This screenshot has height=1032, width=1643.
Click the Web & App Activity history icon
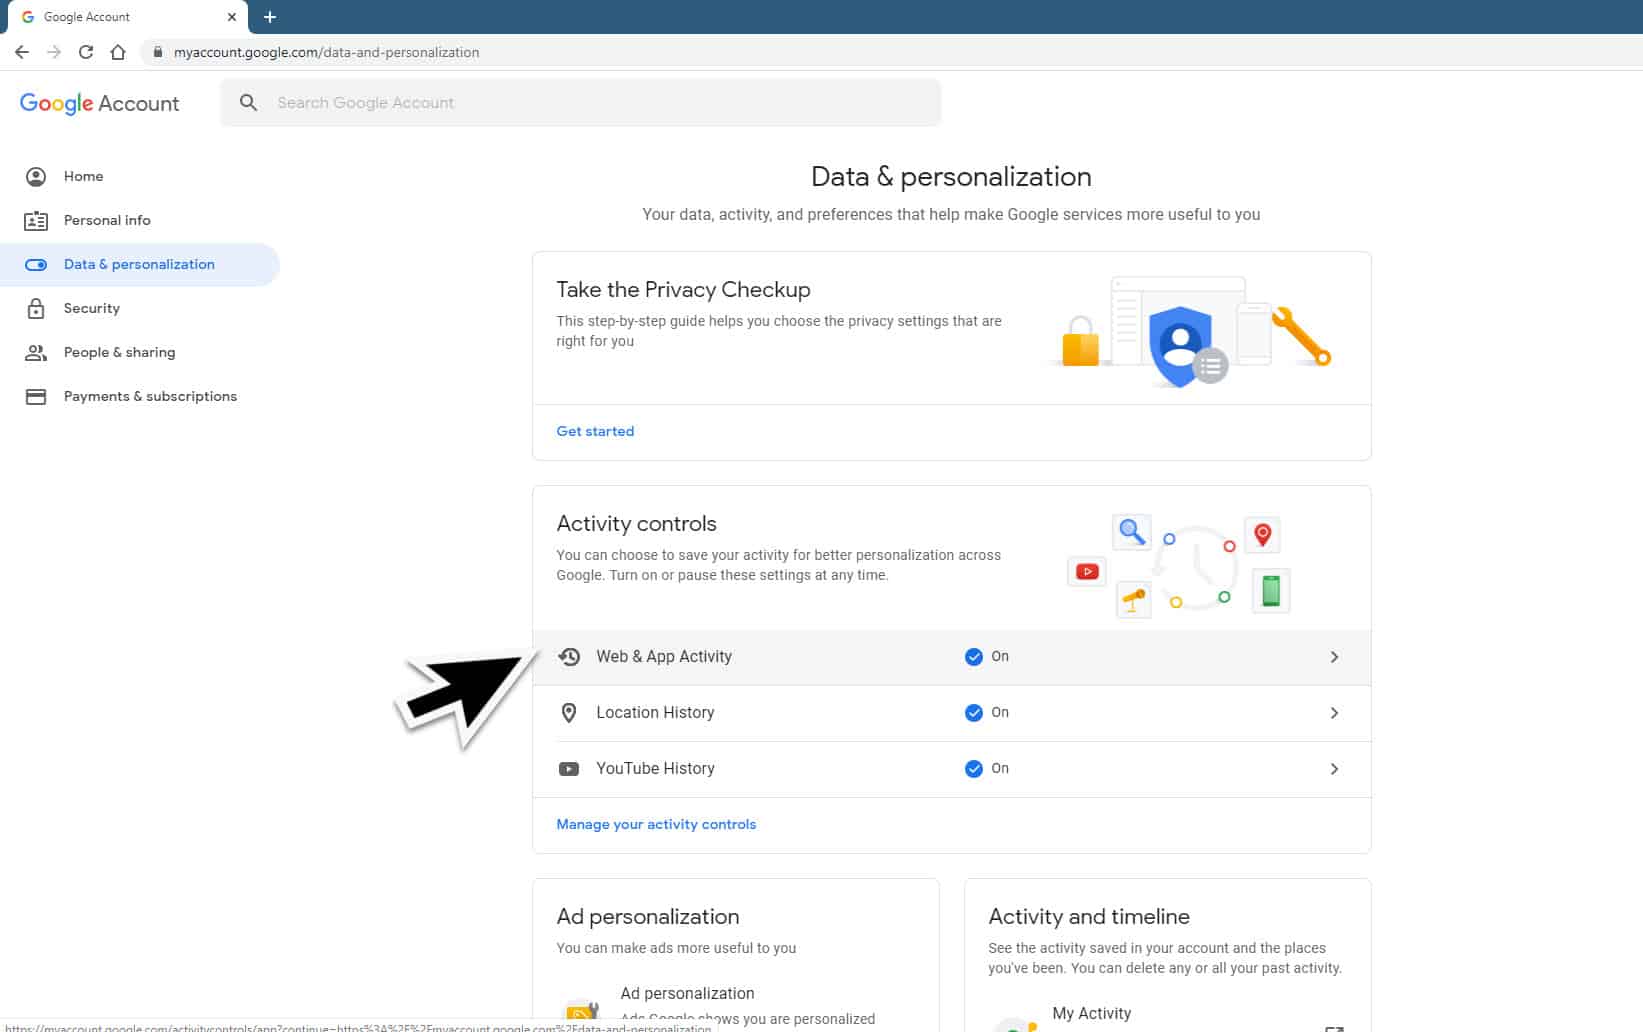569,656
